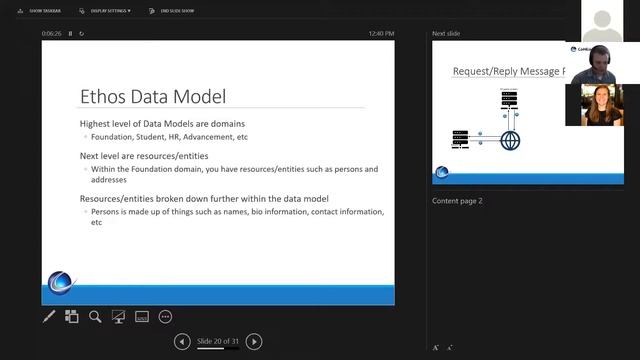This screenshot has width=640, height=360.
Task: Toggle subtitles button
Action: pyautogui.click(x=142, y=317)
